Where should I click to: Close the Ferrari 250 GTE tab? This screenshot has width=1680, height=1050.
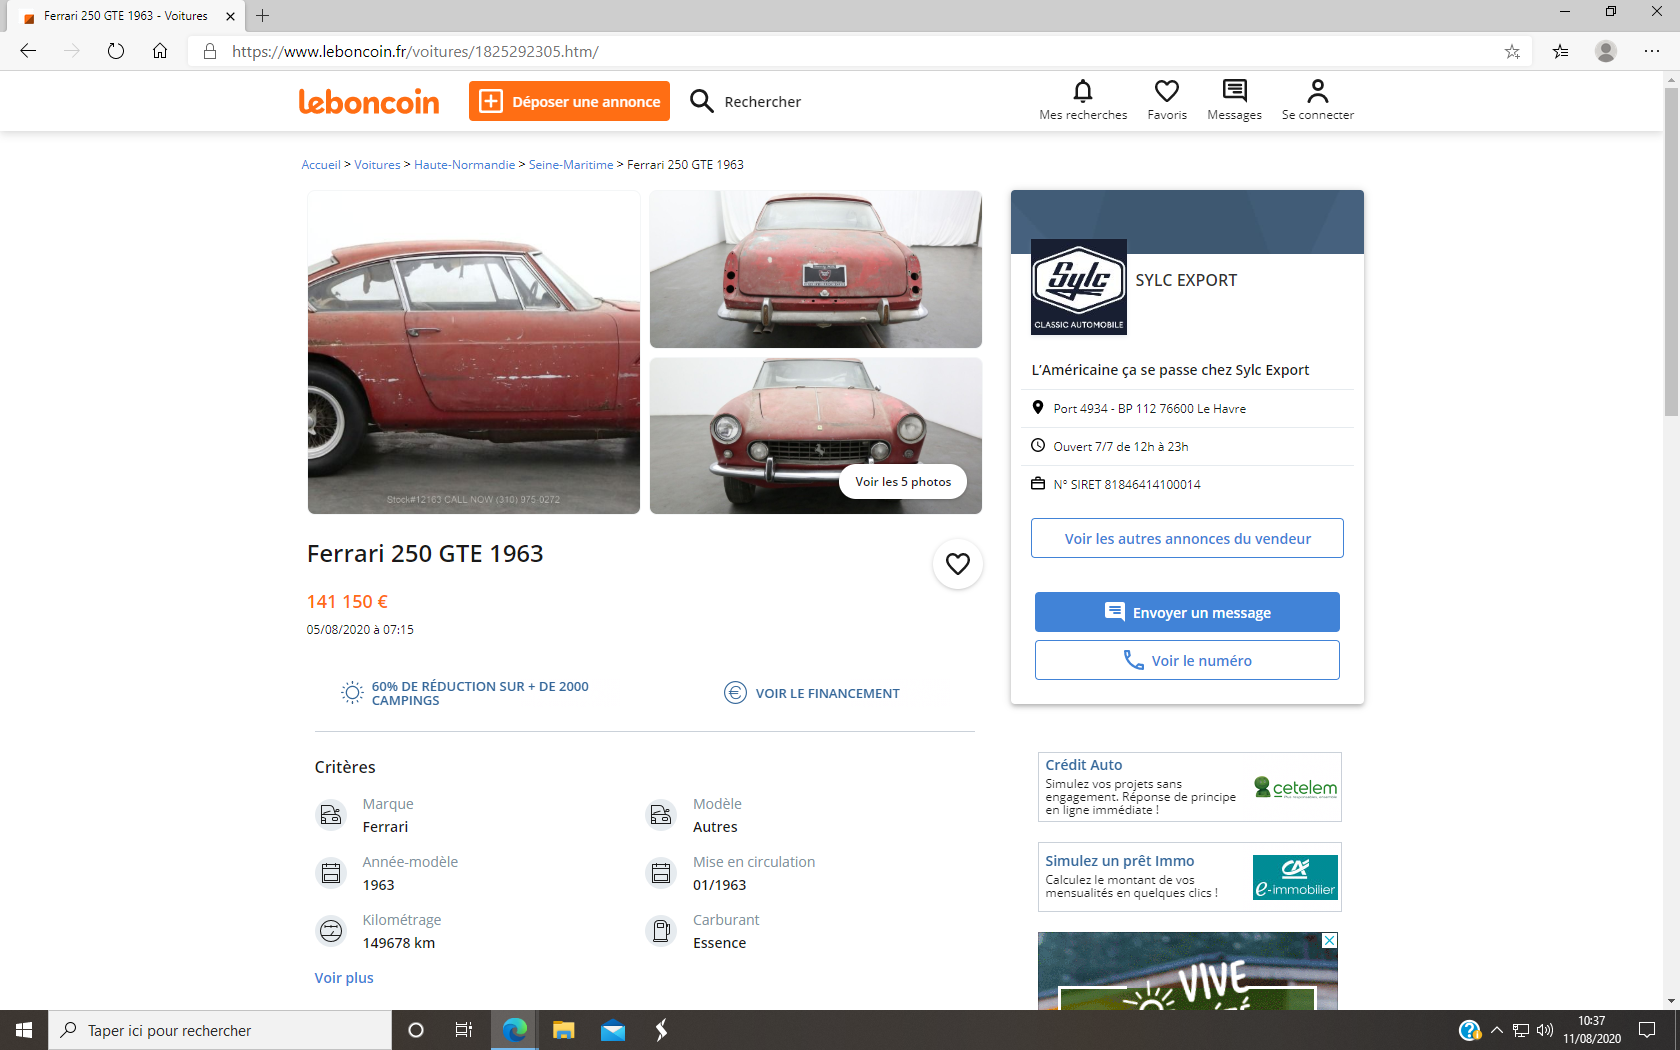(230, 16)
